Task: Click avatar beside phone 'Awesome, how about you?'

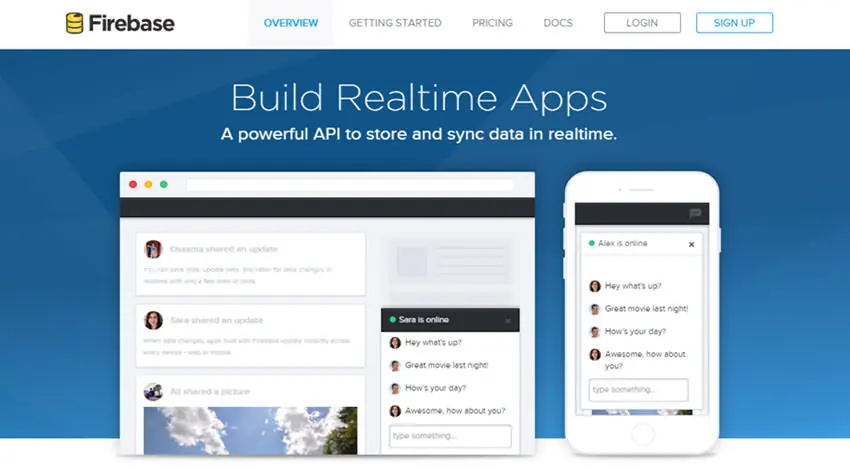Action: [x=595, y=355]
